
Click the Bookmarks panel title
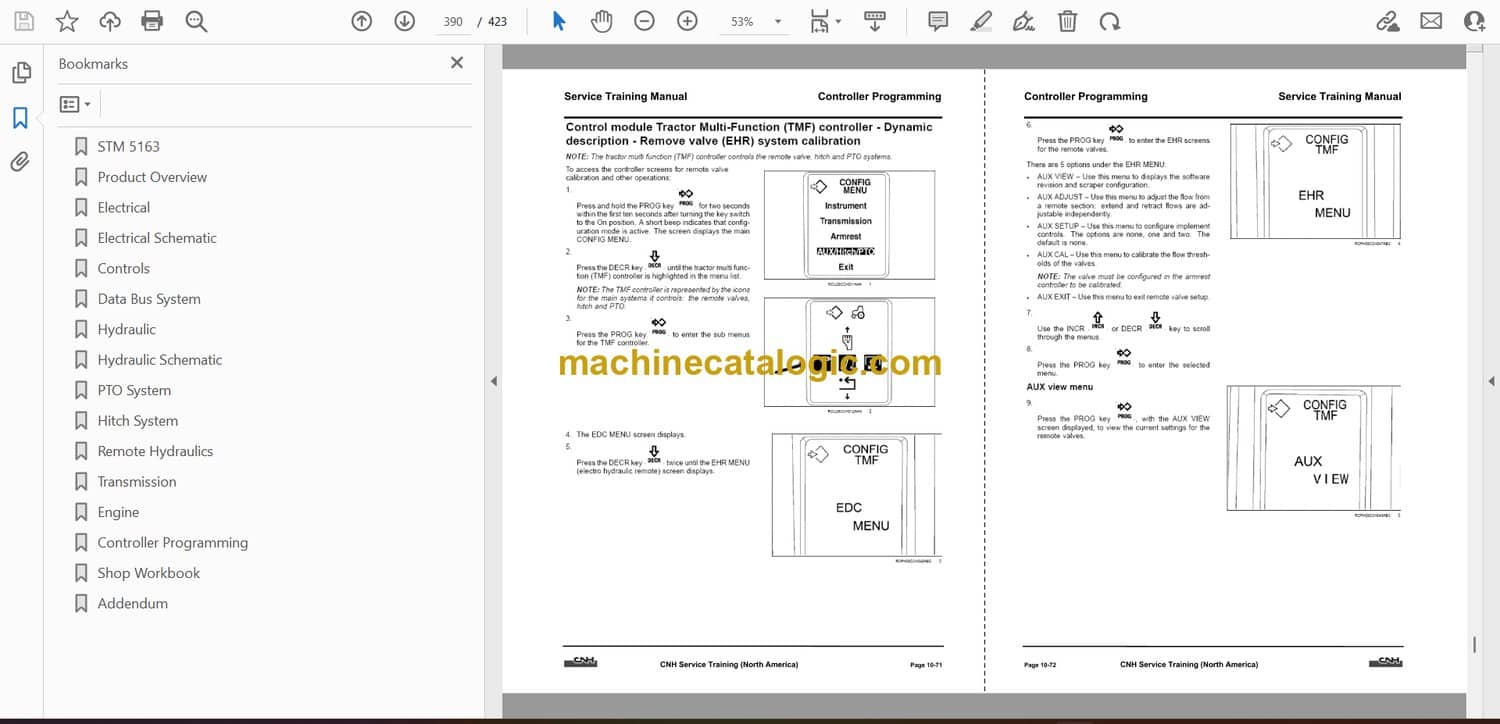[x=93, y=64]
